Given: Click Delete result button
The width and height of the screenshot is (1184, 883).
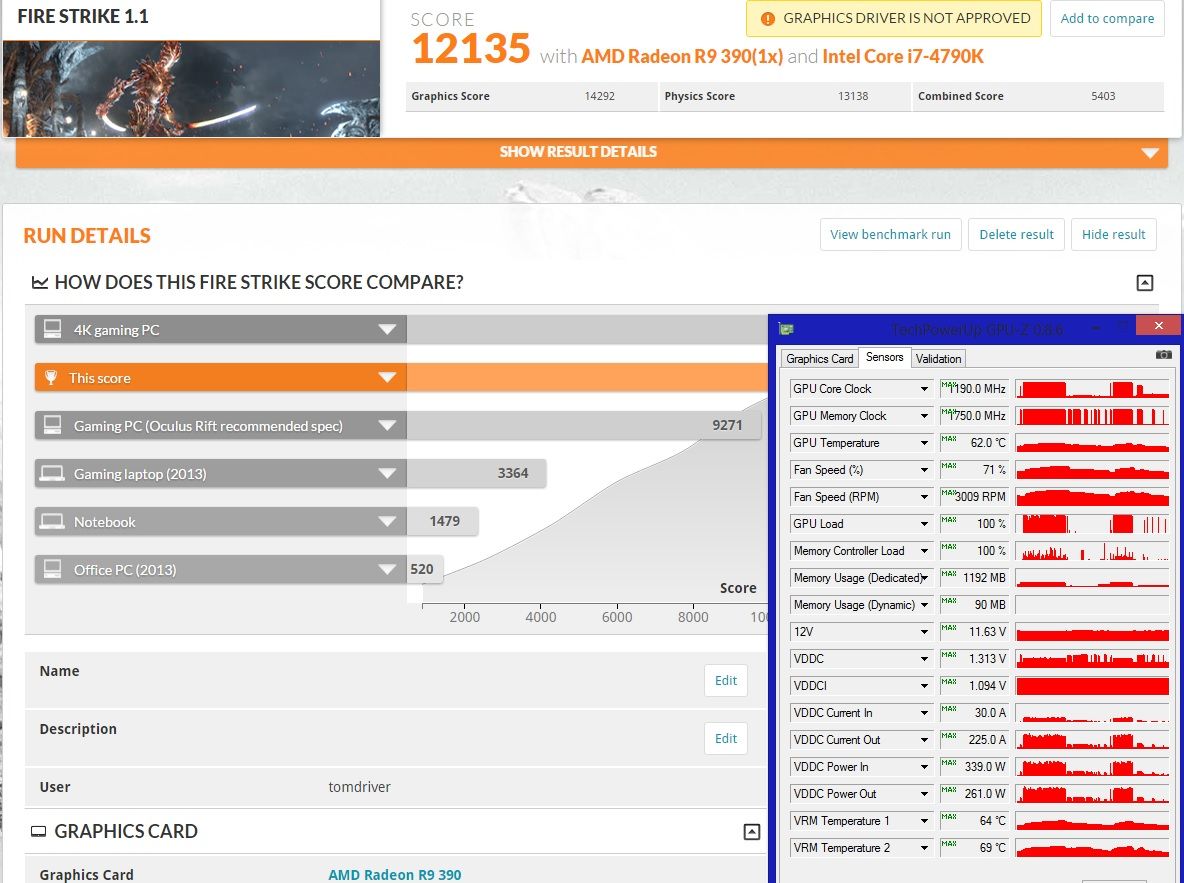Looking at the screenshot, I should tap(1016, 235).
